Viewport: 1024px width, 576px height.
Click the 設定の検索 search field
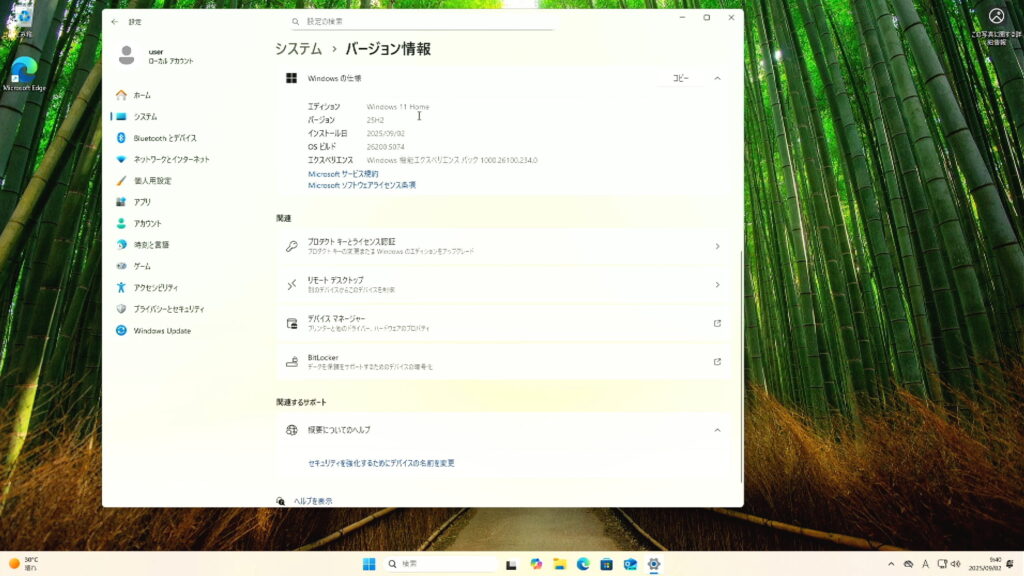420,21
